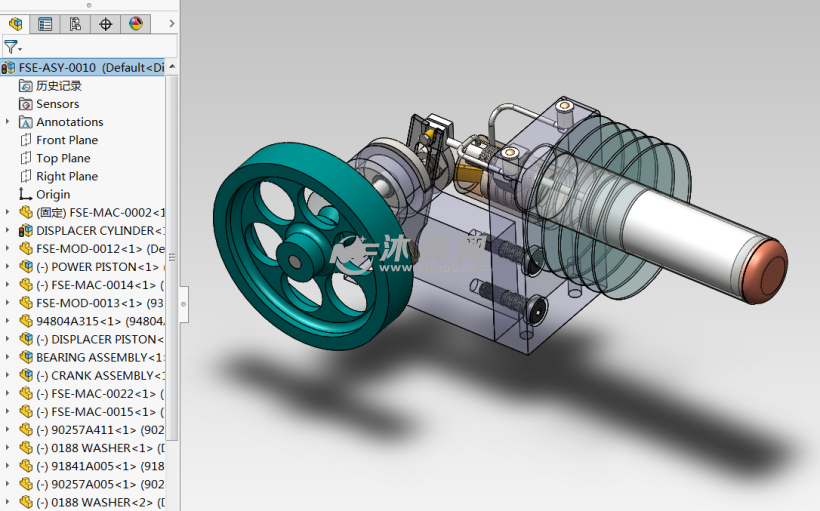Select the copper end cap on the cylinder

click(766, 272)
